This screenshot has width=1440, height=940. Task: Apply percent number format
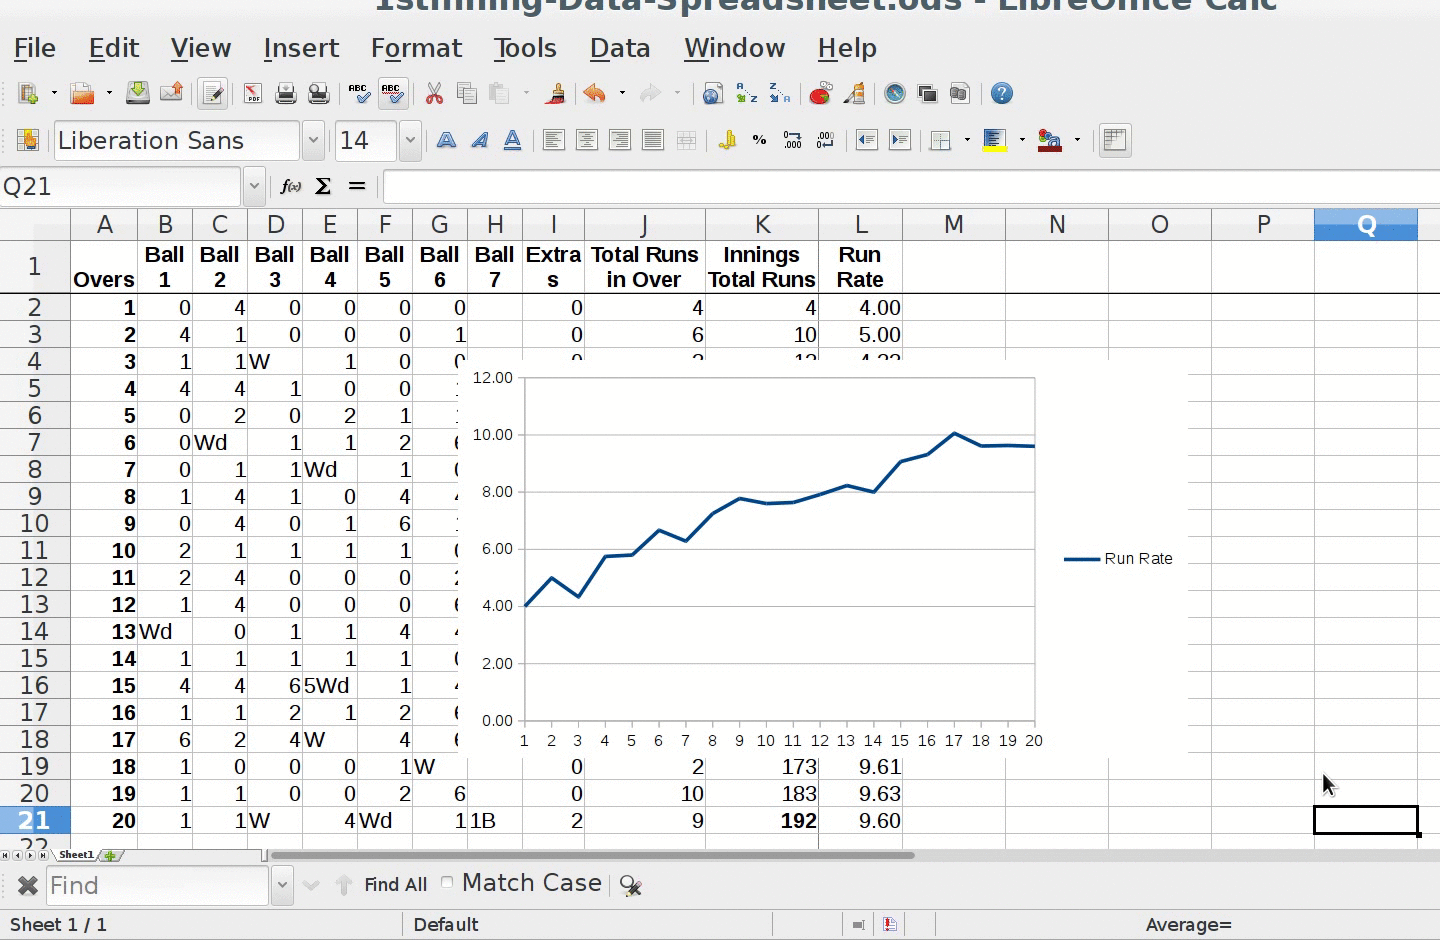760,141
